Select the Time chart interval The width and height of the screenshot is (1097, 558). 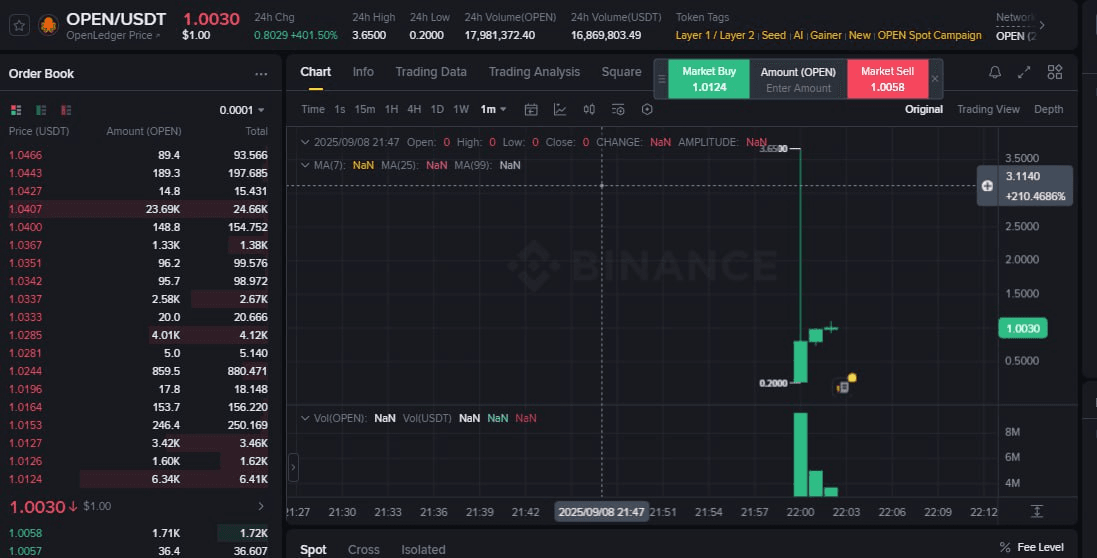[313, 109]
